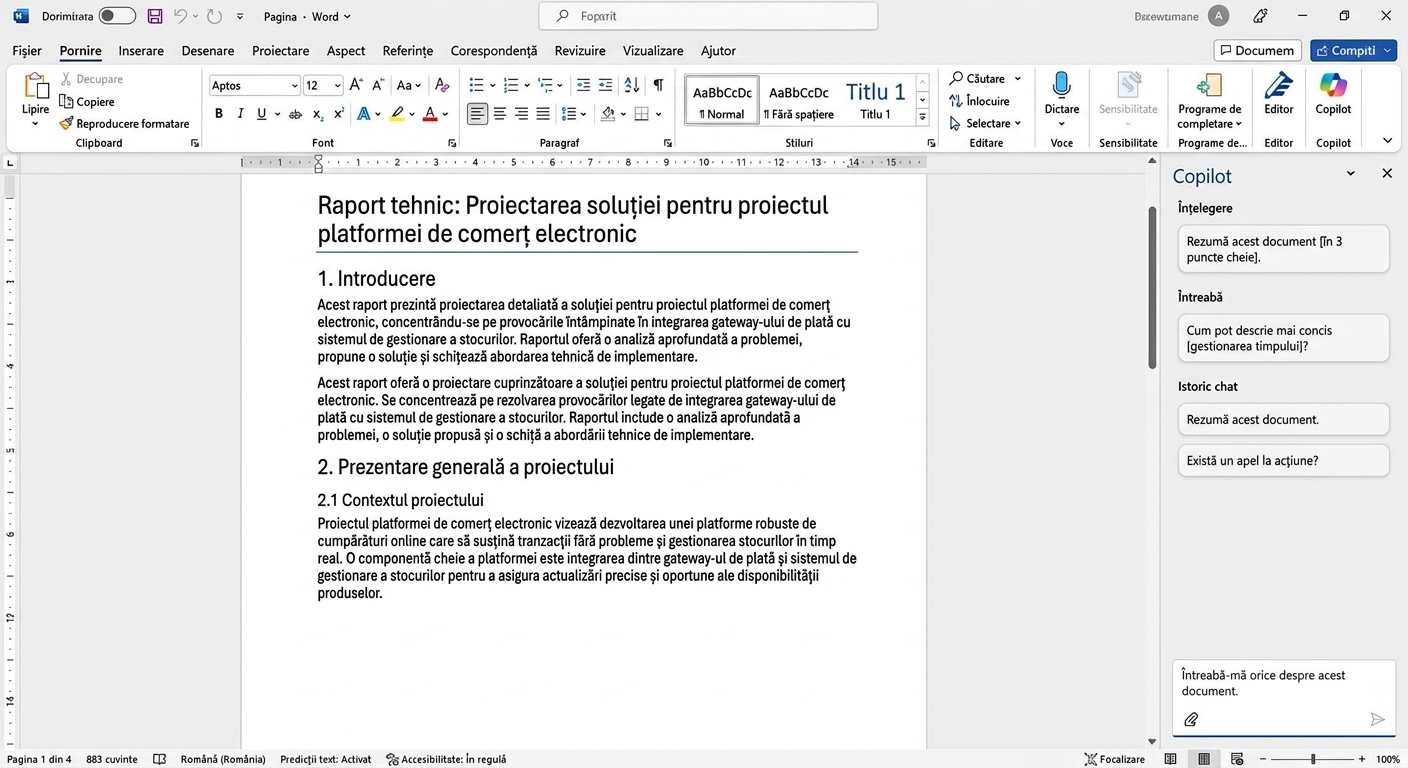Open Accesibilitate status bar checker
The width and height of the screenshot is (1408, 768).
coord(446,759)
